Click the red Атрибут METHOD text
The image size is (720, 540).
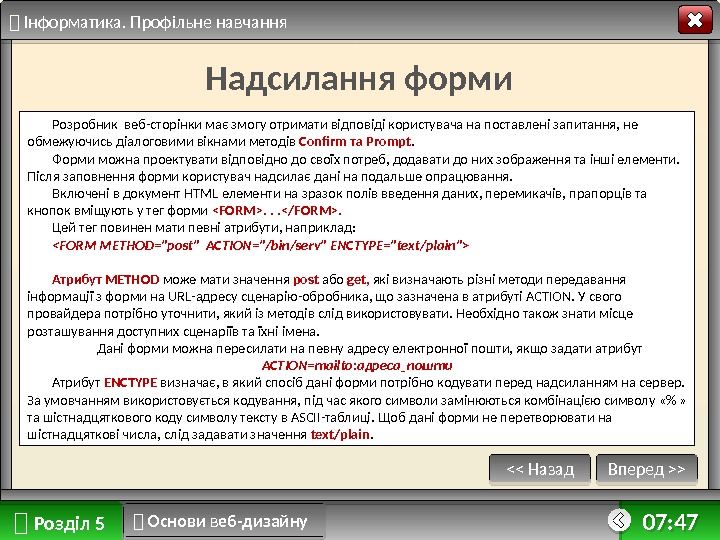coord(106,280)
